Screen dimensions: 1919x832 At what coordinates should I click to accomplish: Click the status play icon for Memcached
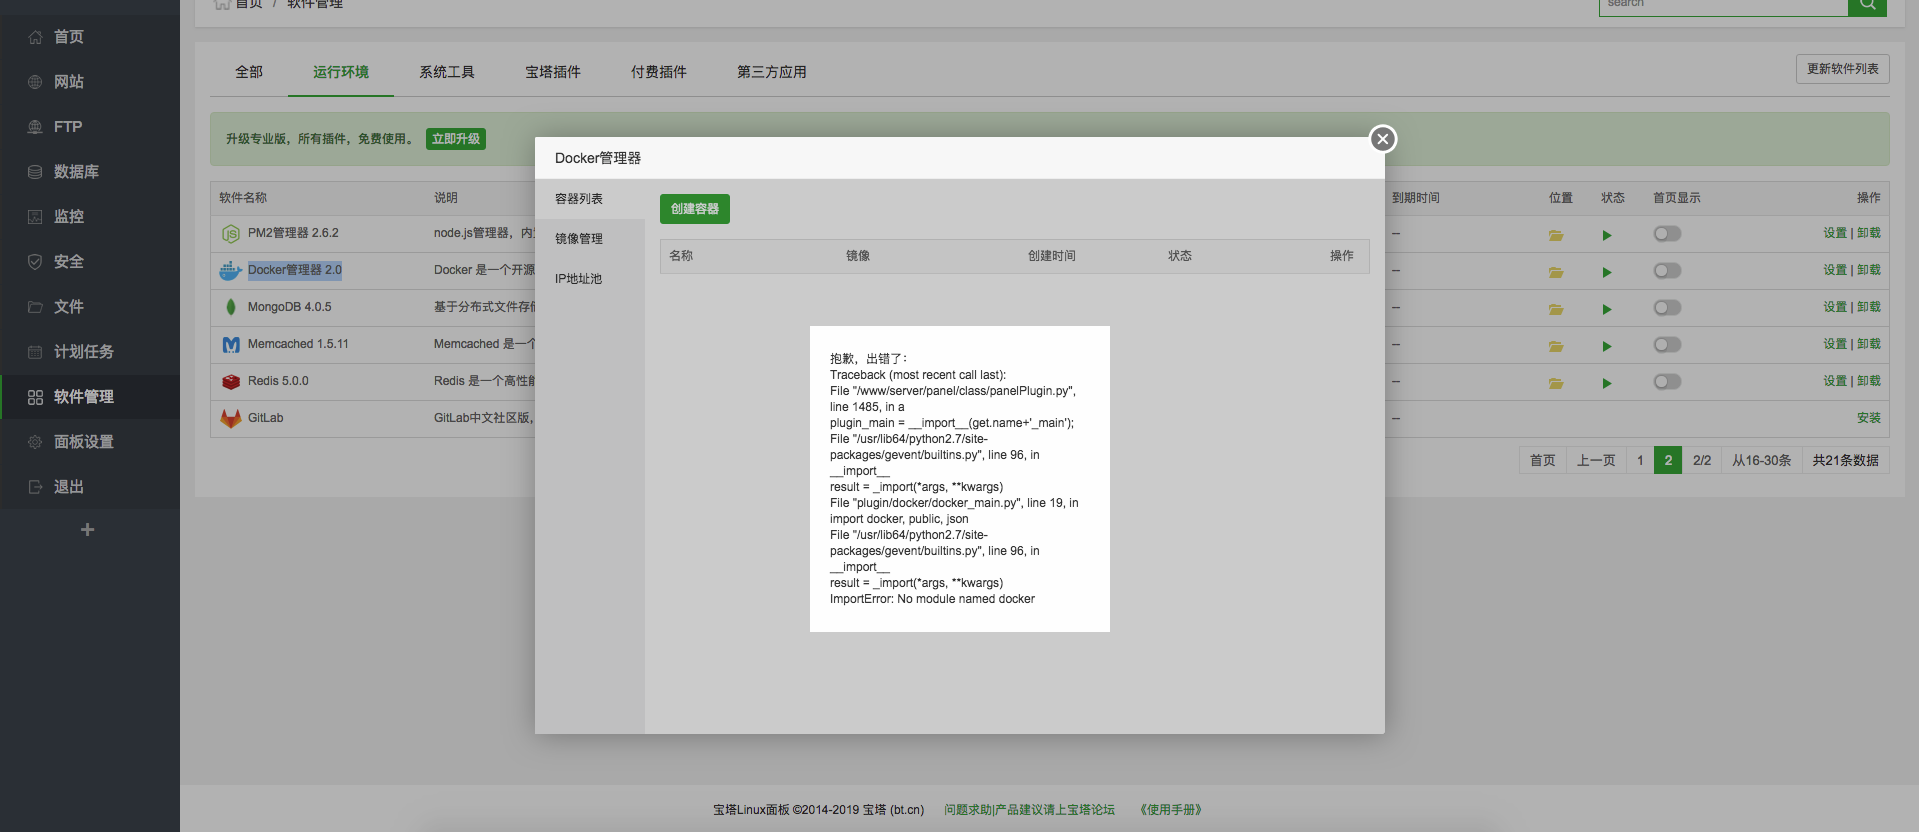click(1607, 346)
